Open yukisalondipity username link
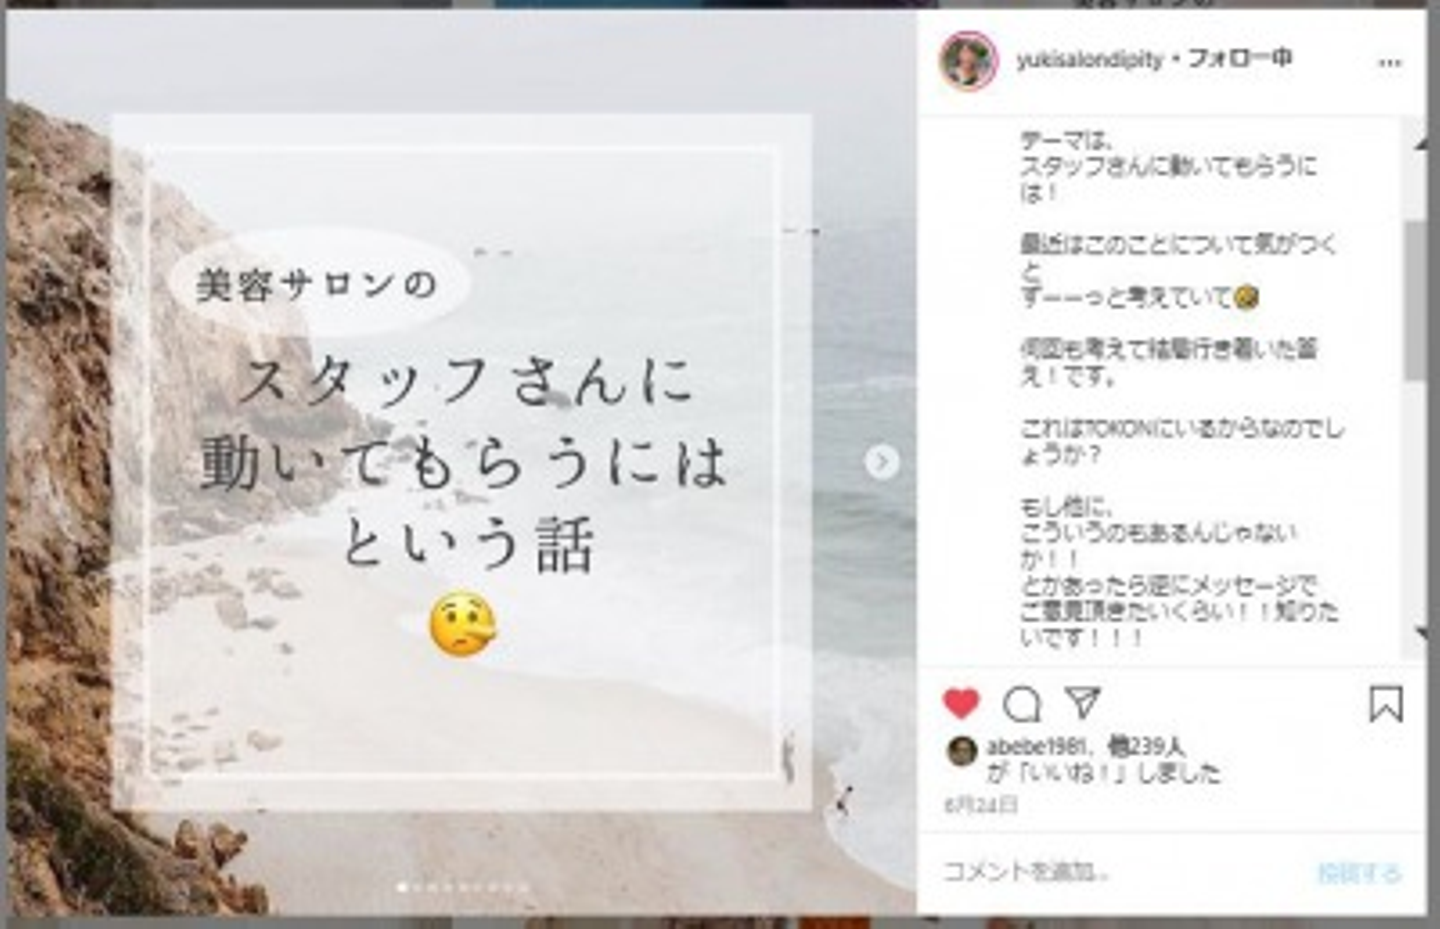Screen dimensions: 1440x929 pos(1089,60)
